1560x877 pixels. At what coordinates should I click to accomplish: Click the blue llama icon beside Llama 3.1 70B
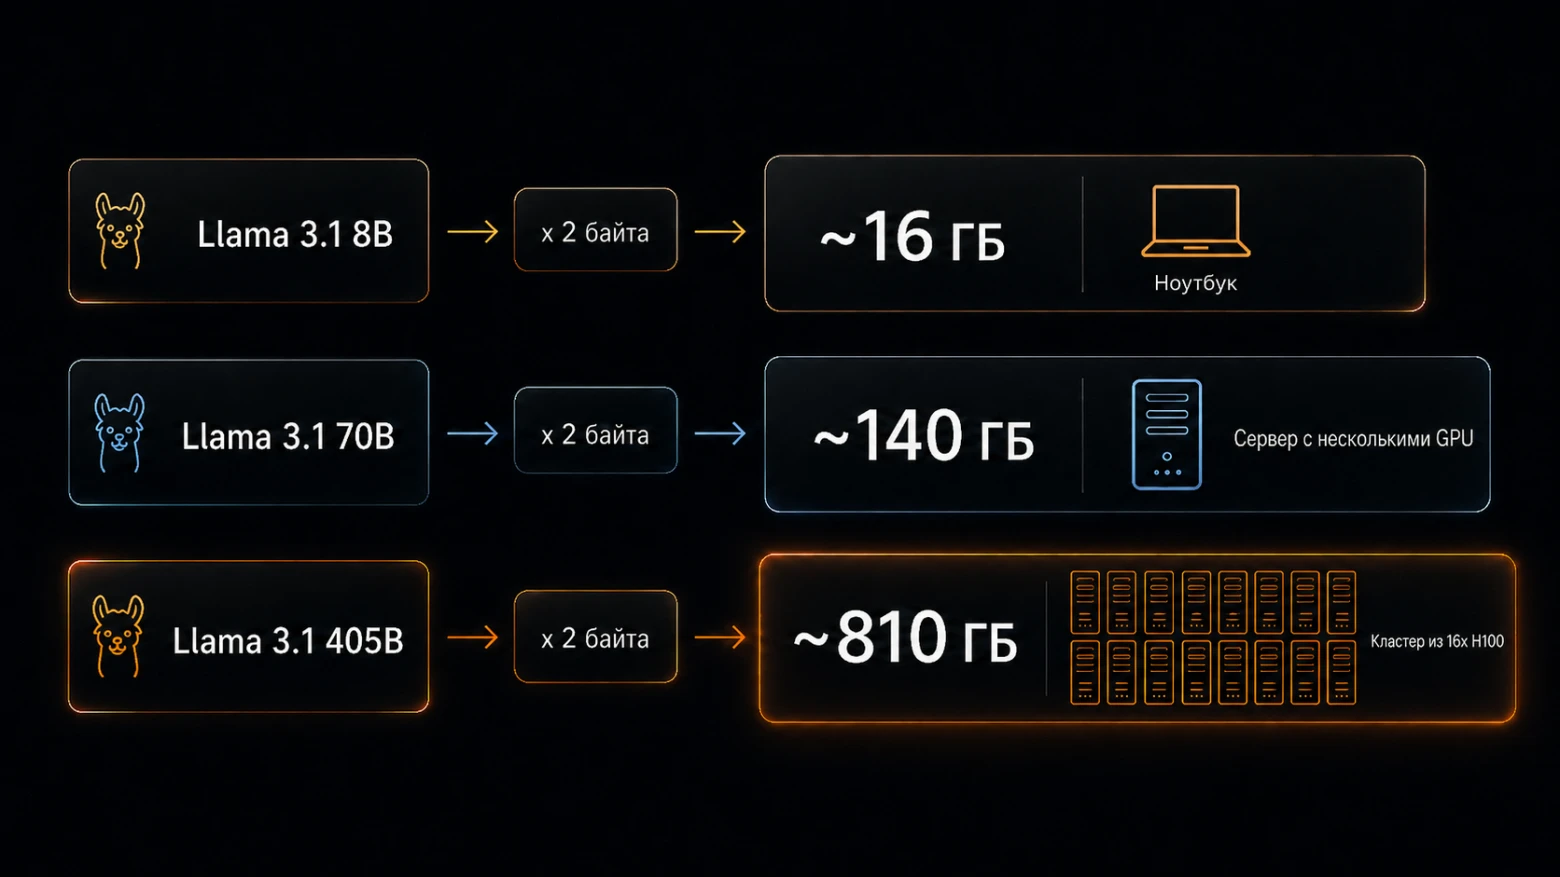[120, 433]
